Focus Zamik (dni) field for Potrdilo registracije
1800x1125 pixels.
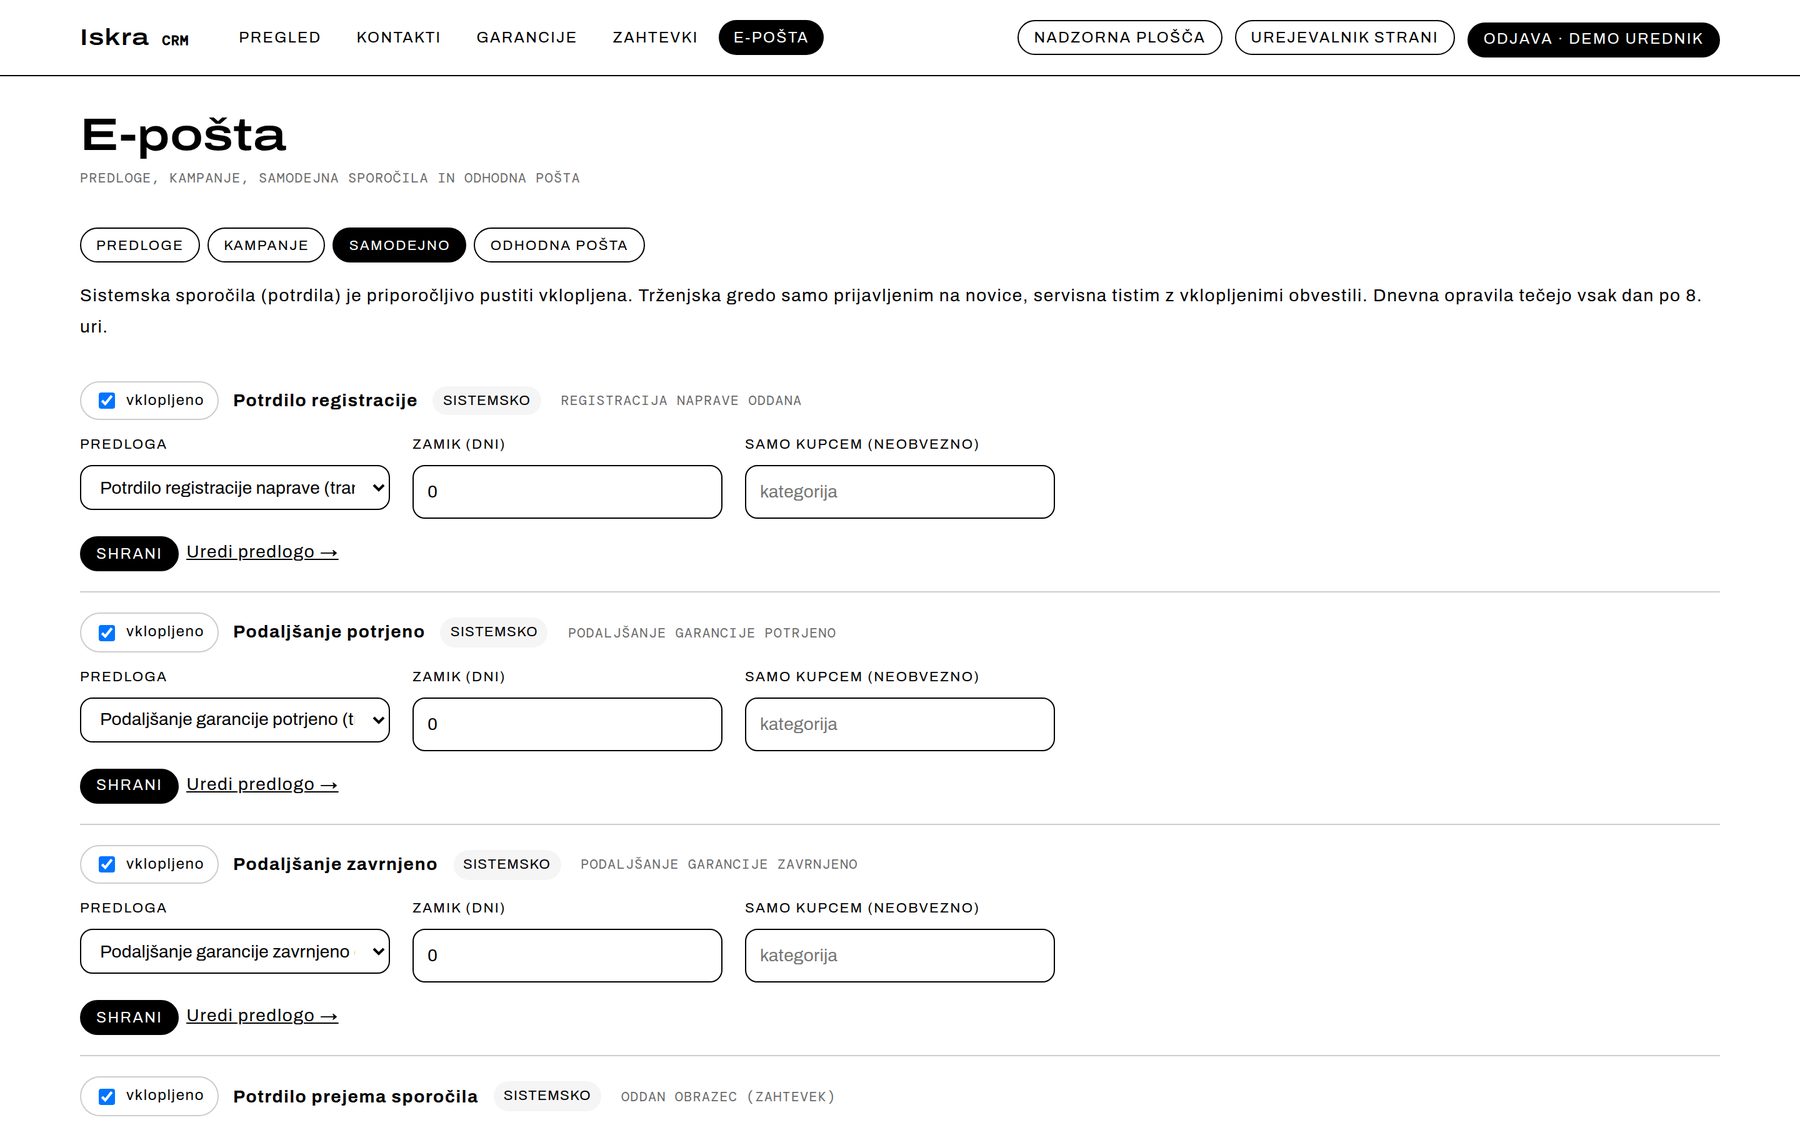[x=567, y=492]
